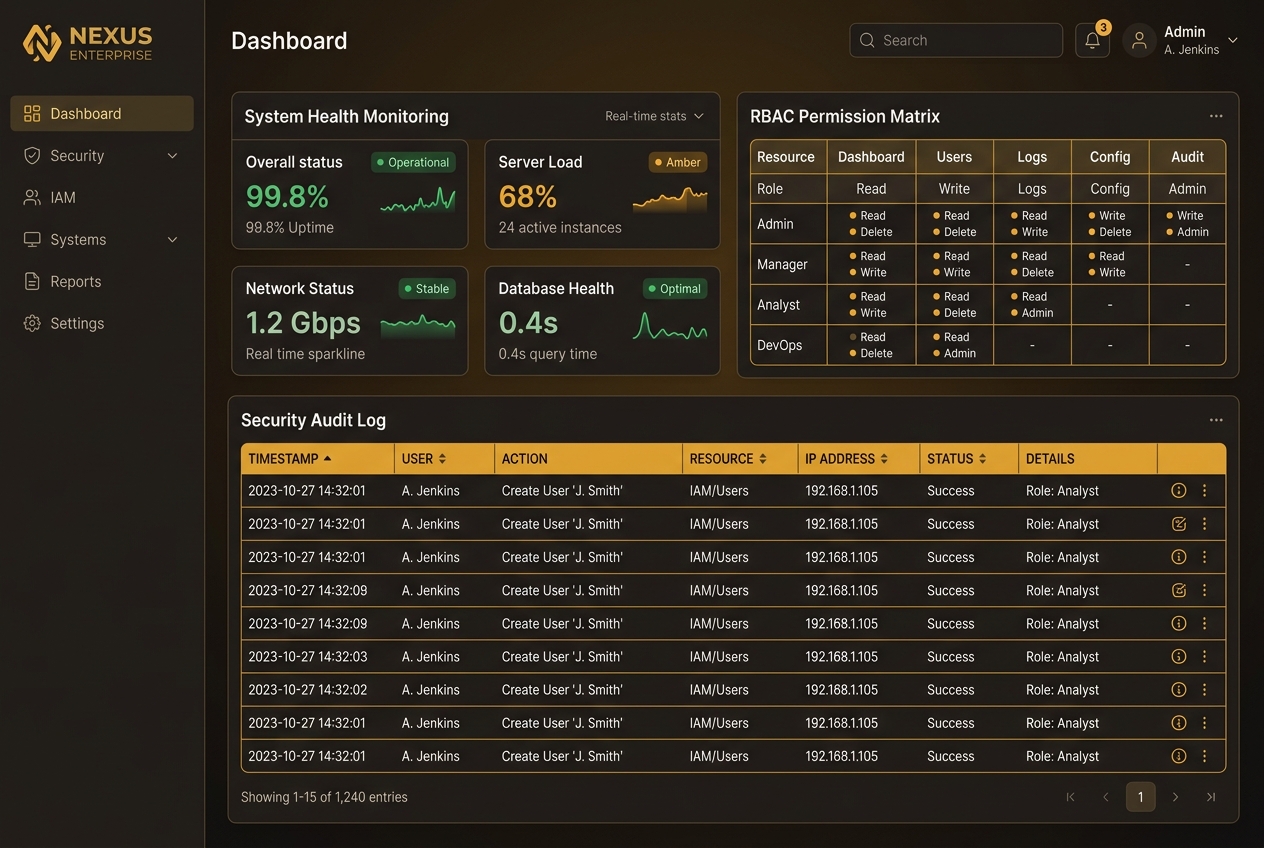Screen dimensions: 1264x848
Task: Open kebab menu on 14:32:02 log row
Action: 1205,690
